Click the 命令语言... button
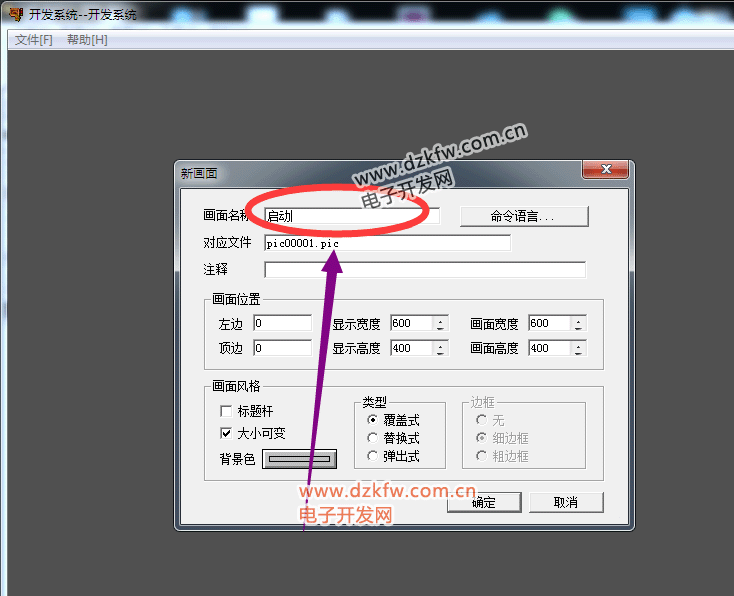734x596 pixels. point(524,216)
